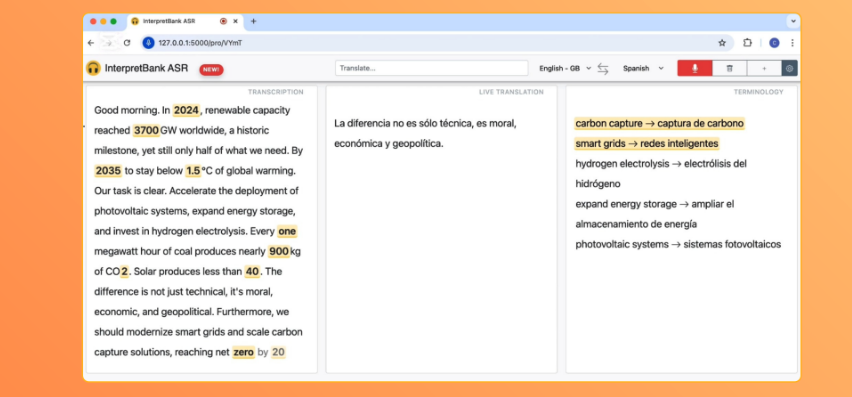Click the highlighted number 40
This screenshot has width=852, height=397.
coord(252,272)
